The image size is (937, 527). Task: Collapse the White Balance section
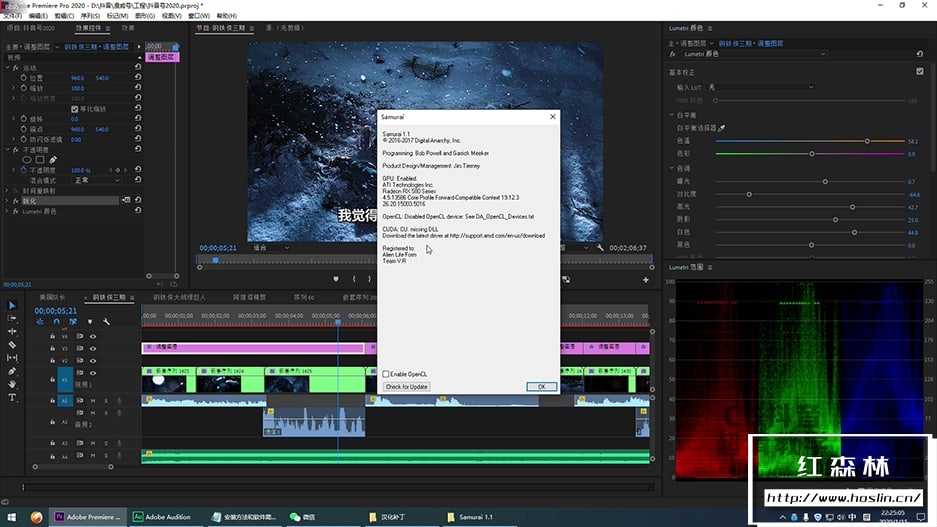tap(672, 115)
